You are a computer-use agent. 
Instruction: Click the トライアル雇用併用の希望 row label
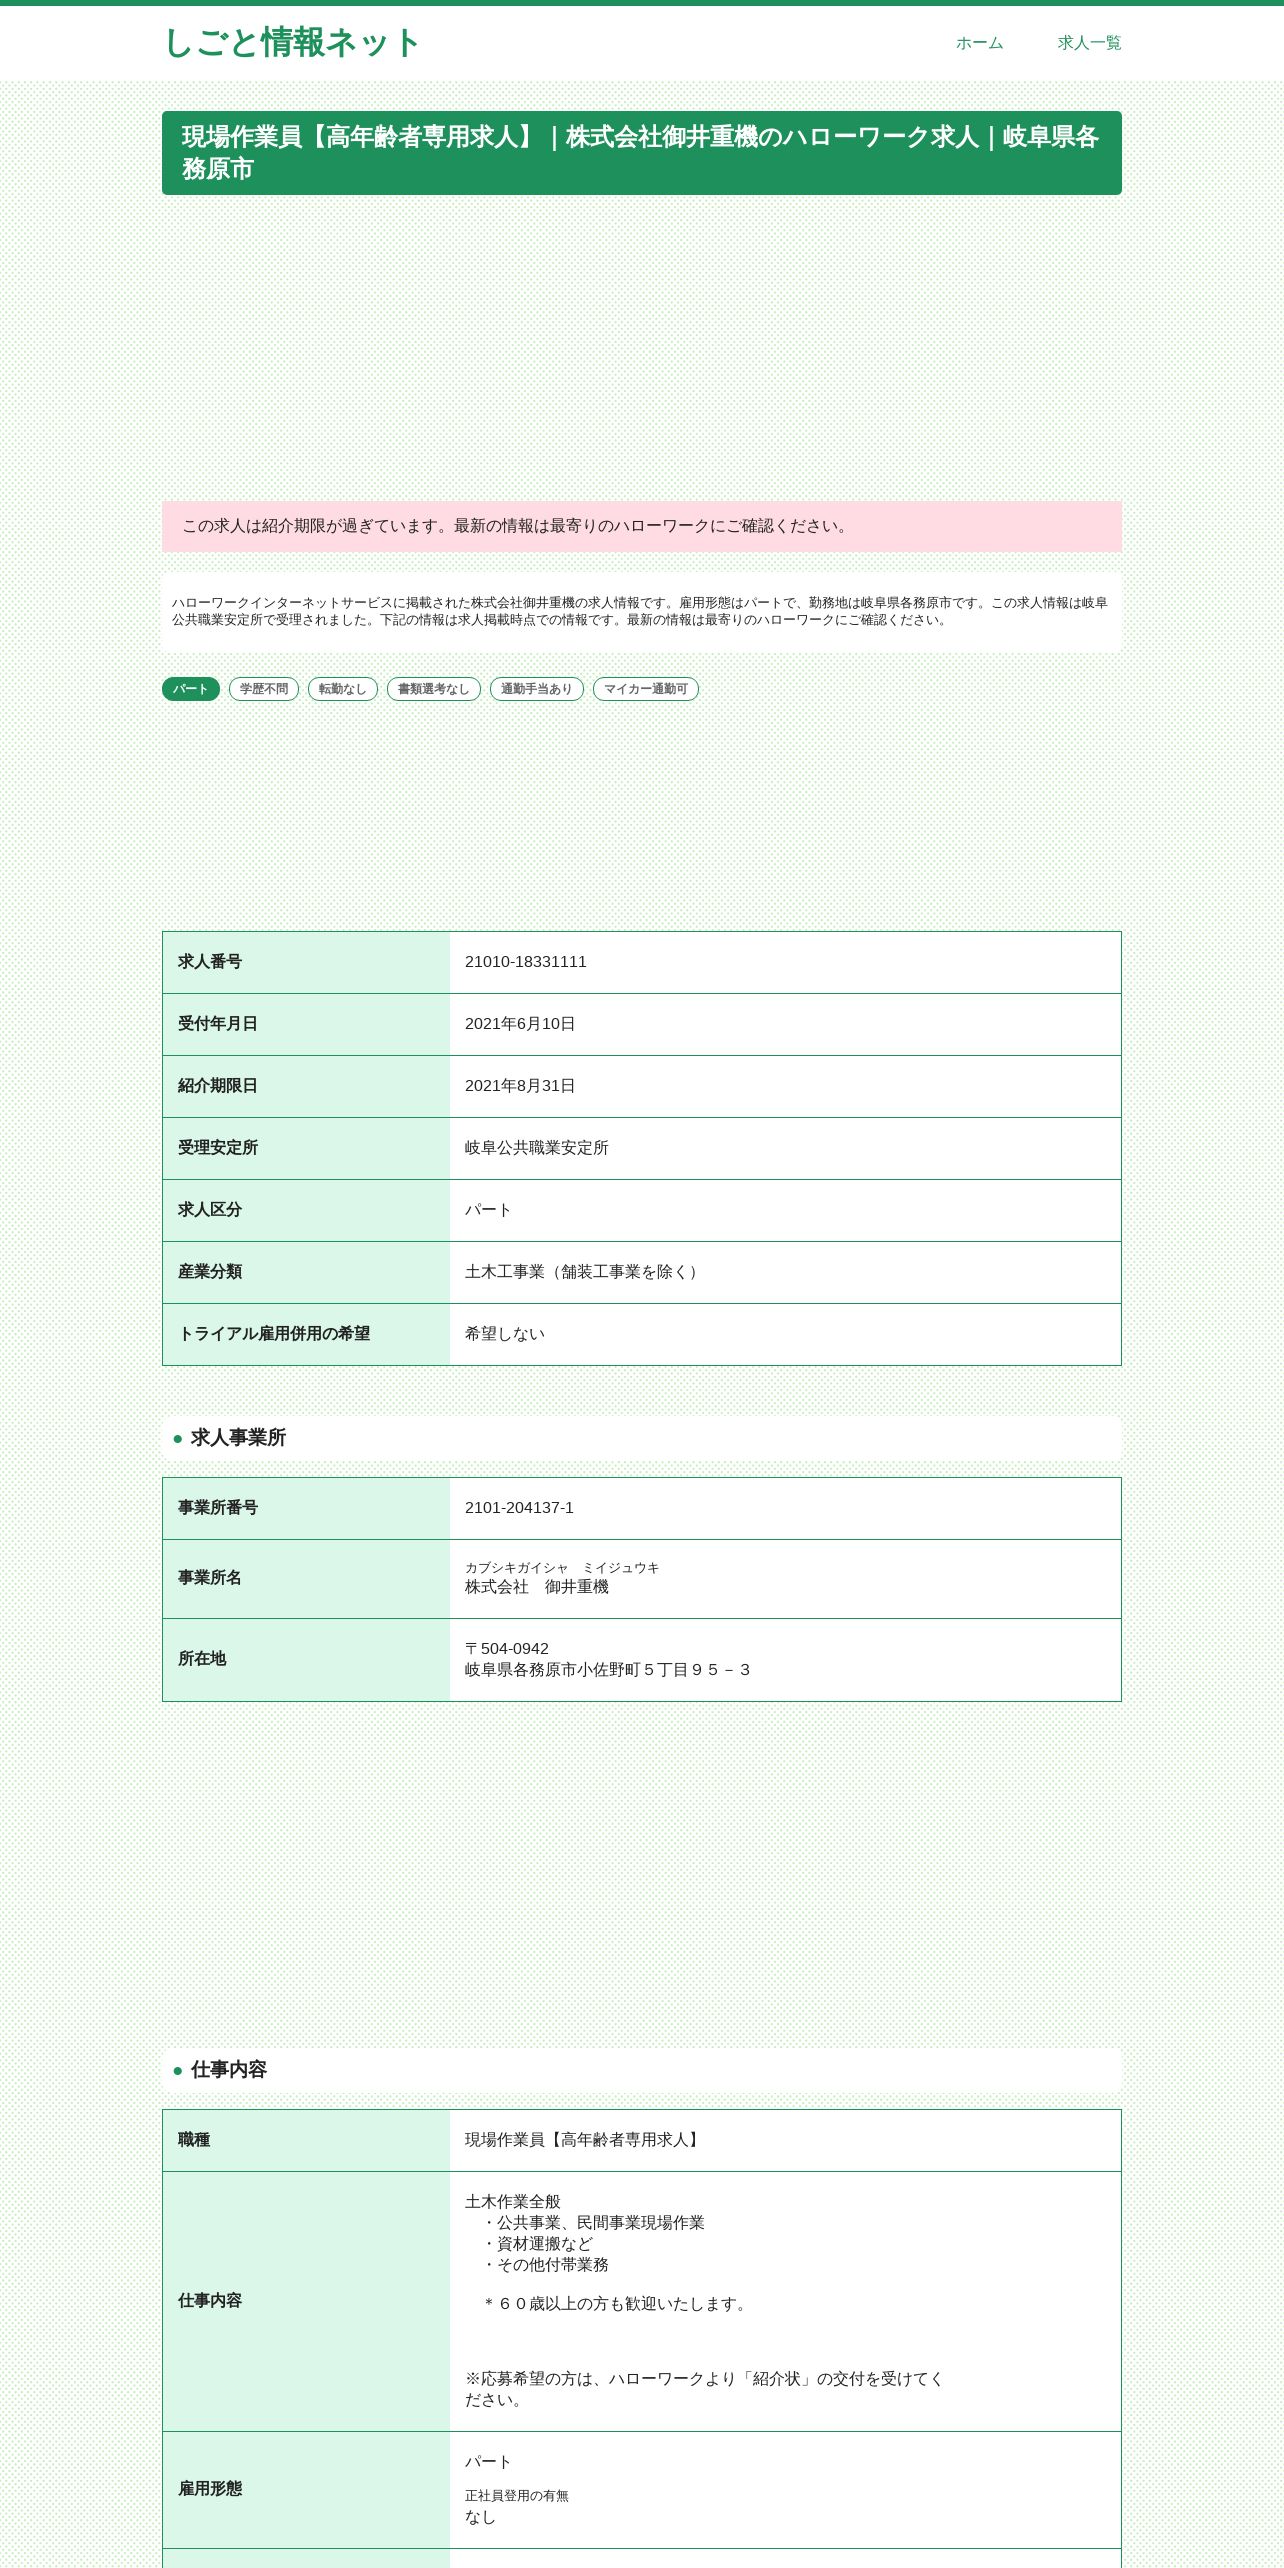274,1334
